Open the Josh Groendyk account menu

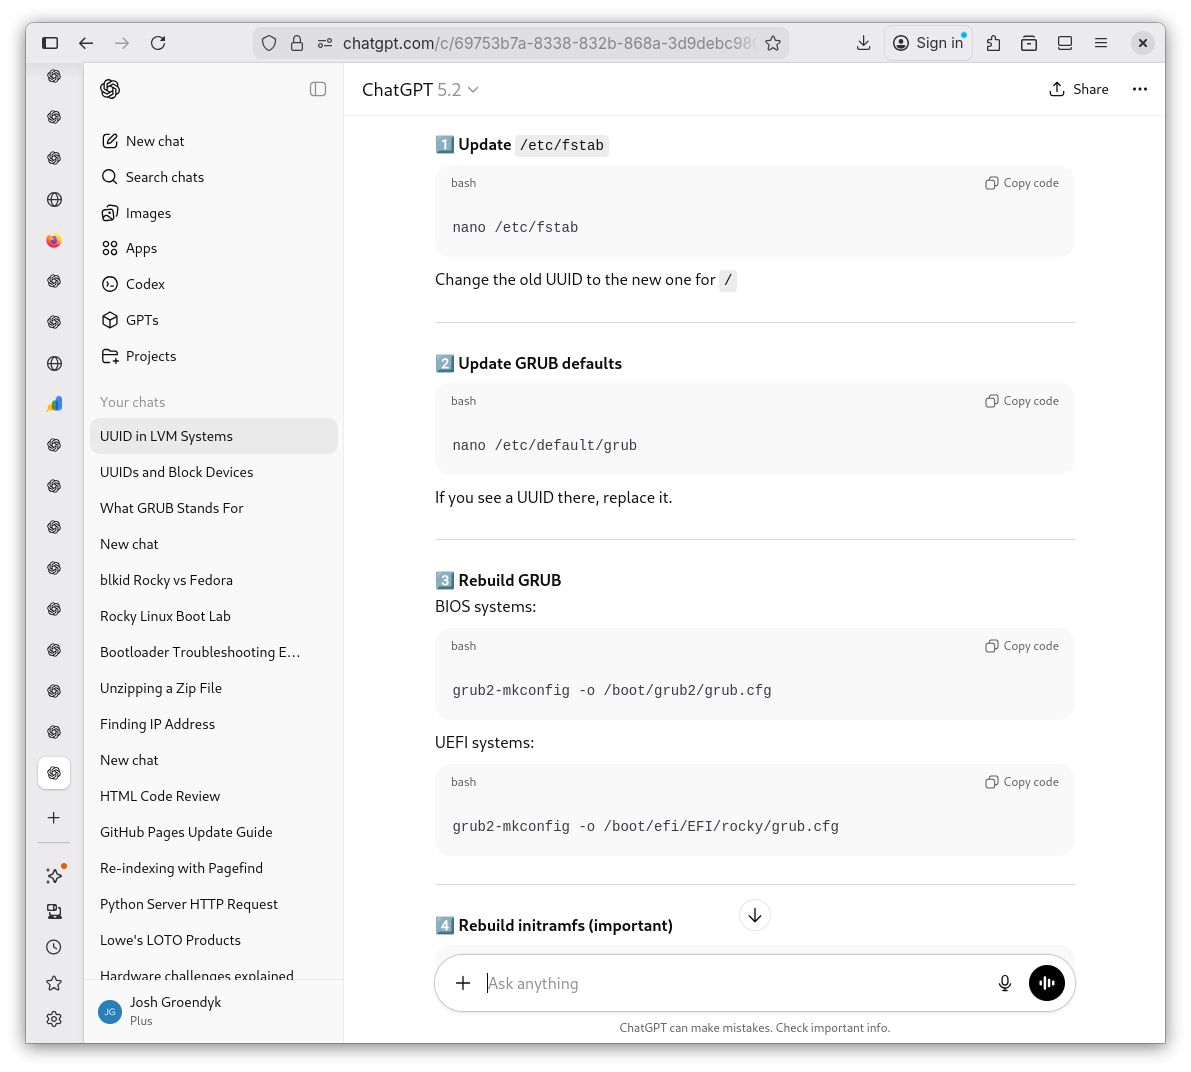pyautogui.click(x=175, y=1010)
